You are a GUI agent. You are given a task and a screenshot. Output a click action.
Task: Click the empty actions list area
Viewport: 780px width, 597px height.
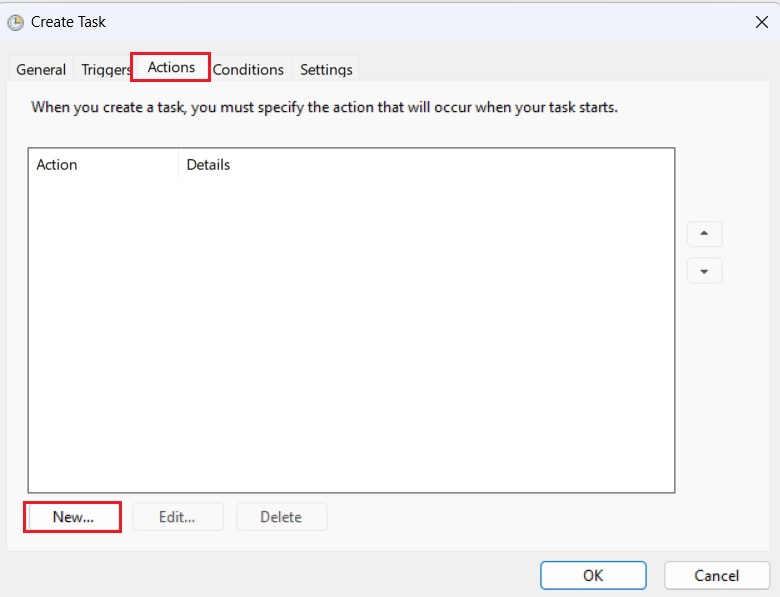coord(351,335)
